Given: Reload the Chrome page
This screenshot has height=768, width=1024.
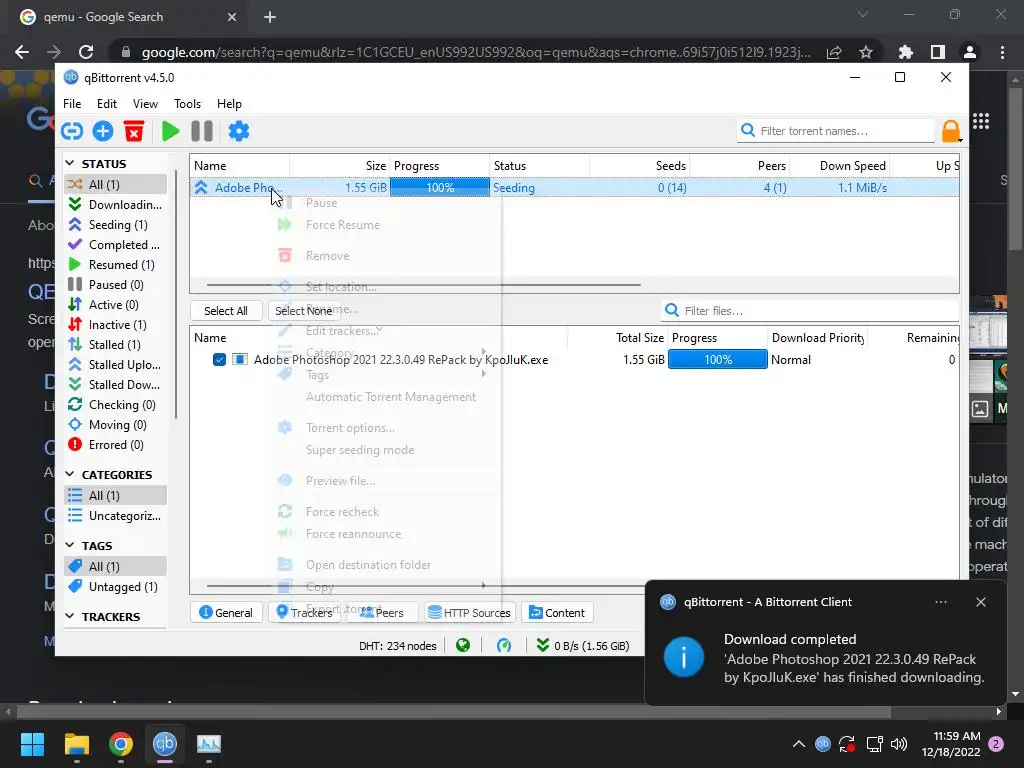Looking at the screenshot, I should 86,52.
